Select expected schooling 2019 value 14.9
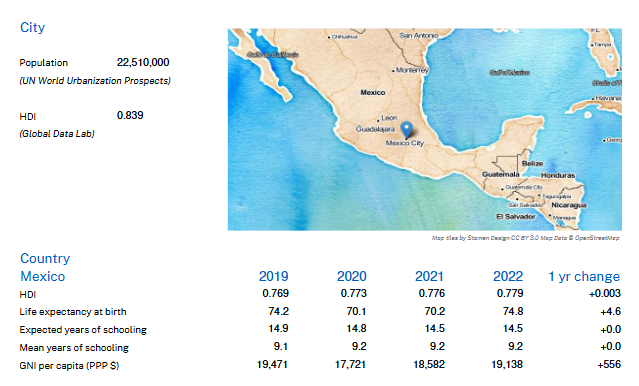 tap(279, 329)
